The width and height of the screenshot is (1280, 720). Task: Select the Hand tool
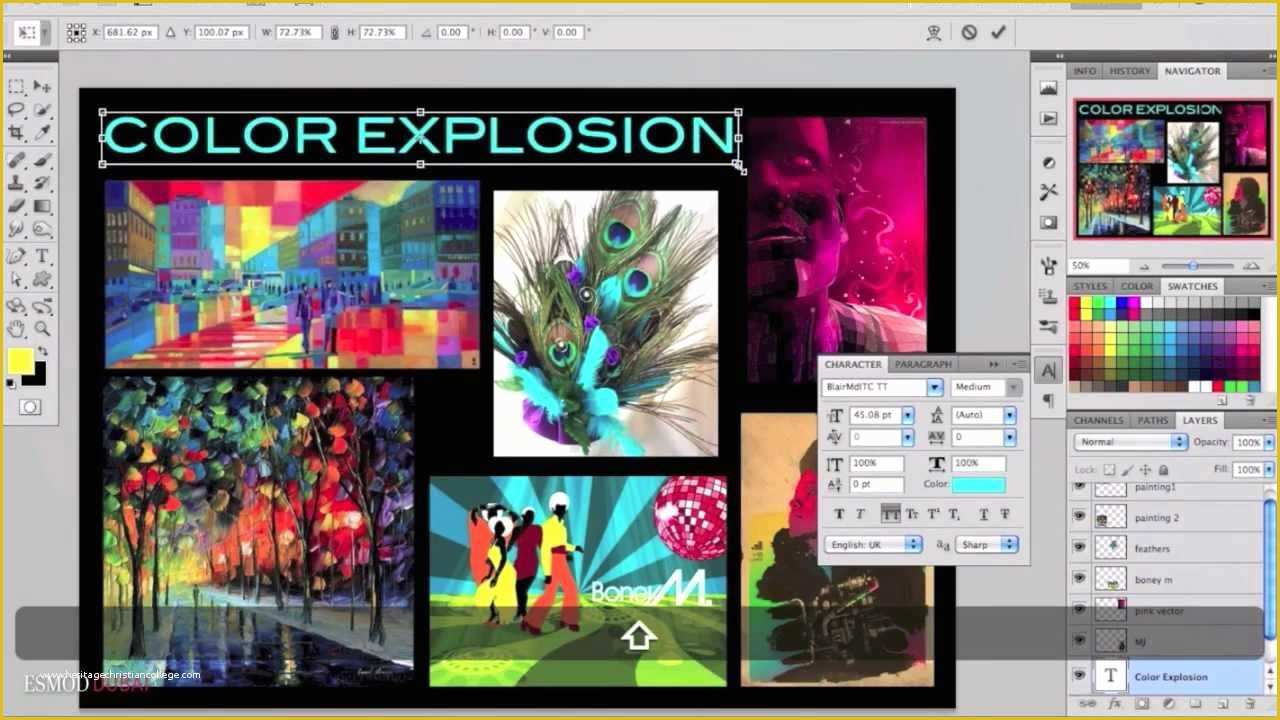tap(16, 329)
